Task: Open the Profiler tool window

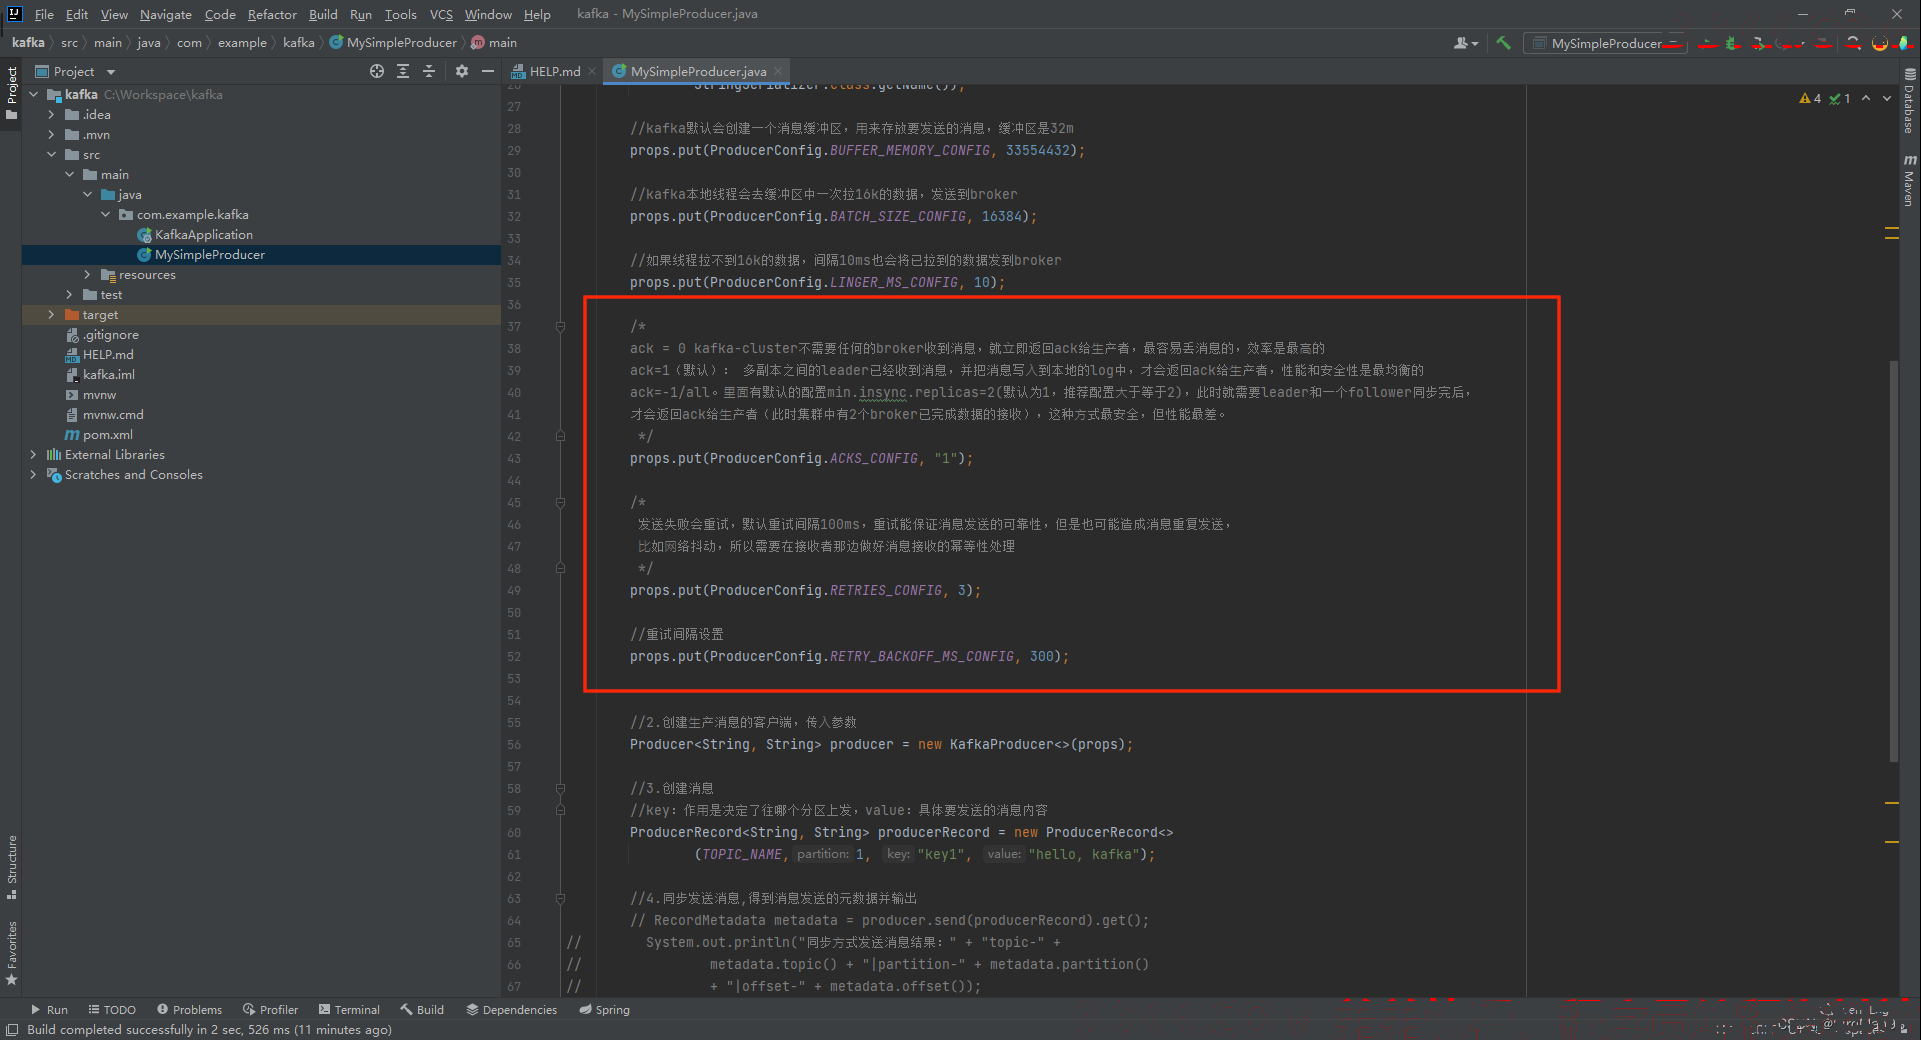Action: click(x=270, y=1009)
